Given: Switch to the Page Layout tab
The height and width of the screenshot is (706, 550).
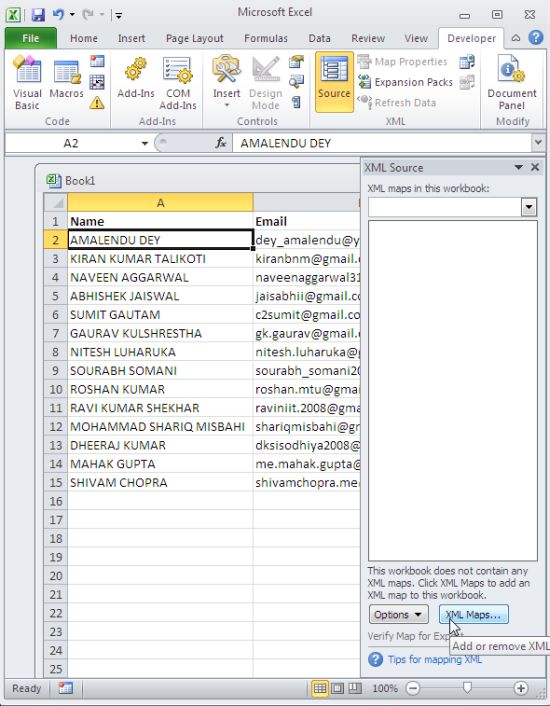Looking at the screenshot, I should pos(194,39).
